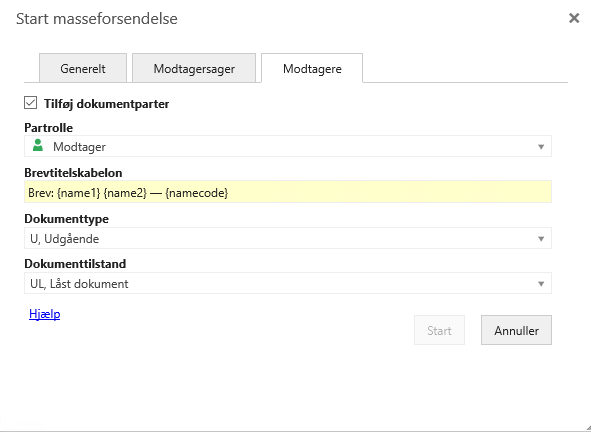Focus the Brevtitelskabelon text field

coord(288,192)
